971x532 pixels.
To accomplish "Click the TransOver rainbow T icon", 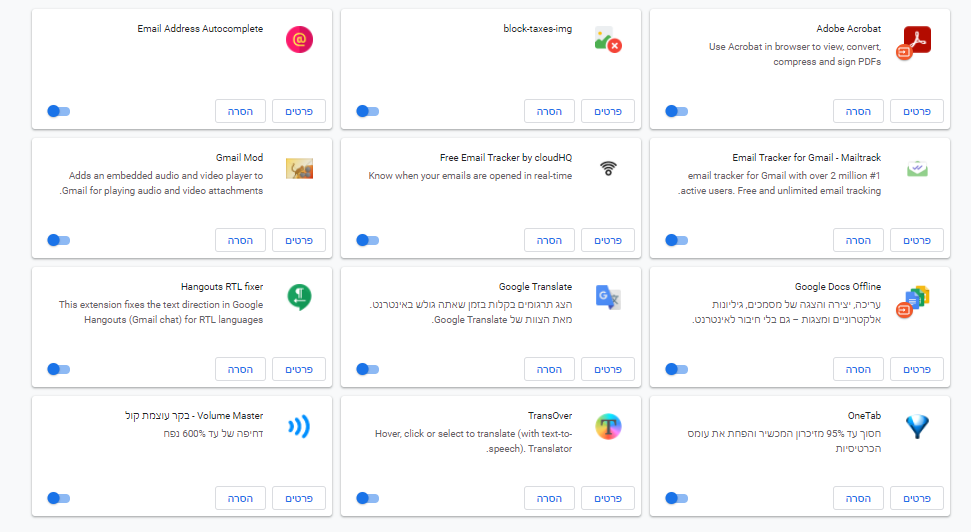I will (x=608, y=426).
